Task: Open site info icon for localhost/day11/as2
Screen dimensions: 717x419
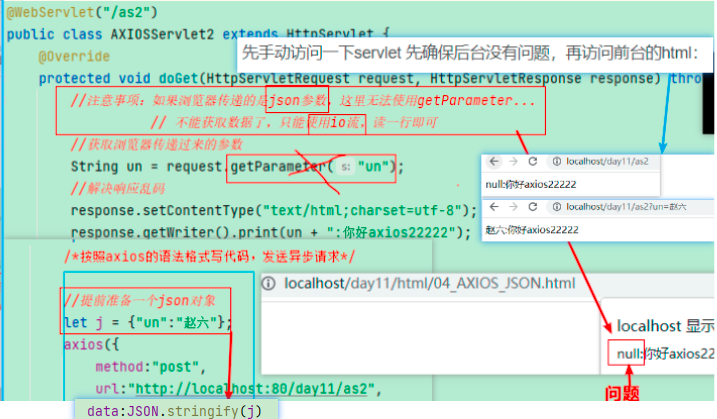Action: coord(556,161)
